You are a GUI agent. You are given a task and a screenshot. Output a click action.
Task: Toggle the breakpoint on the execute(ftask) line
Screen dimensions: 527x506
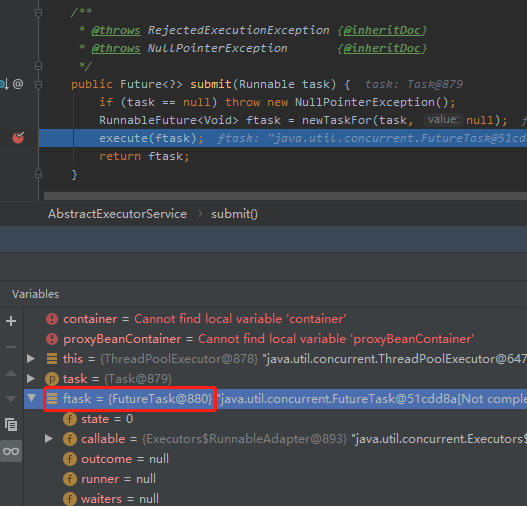pyautogui.click(x=18, y=137)
